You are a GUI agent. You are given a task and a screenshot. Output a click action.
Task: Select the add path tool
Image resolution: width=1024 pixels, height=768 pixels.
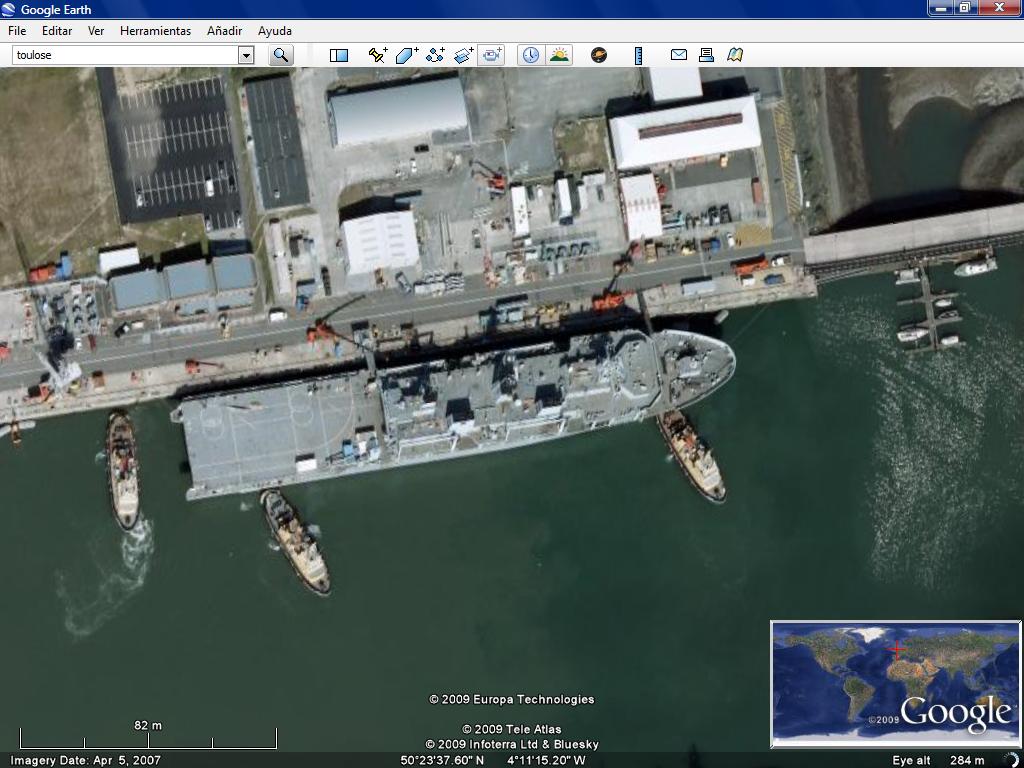tap(435, 55)
